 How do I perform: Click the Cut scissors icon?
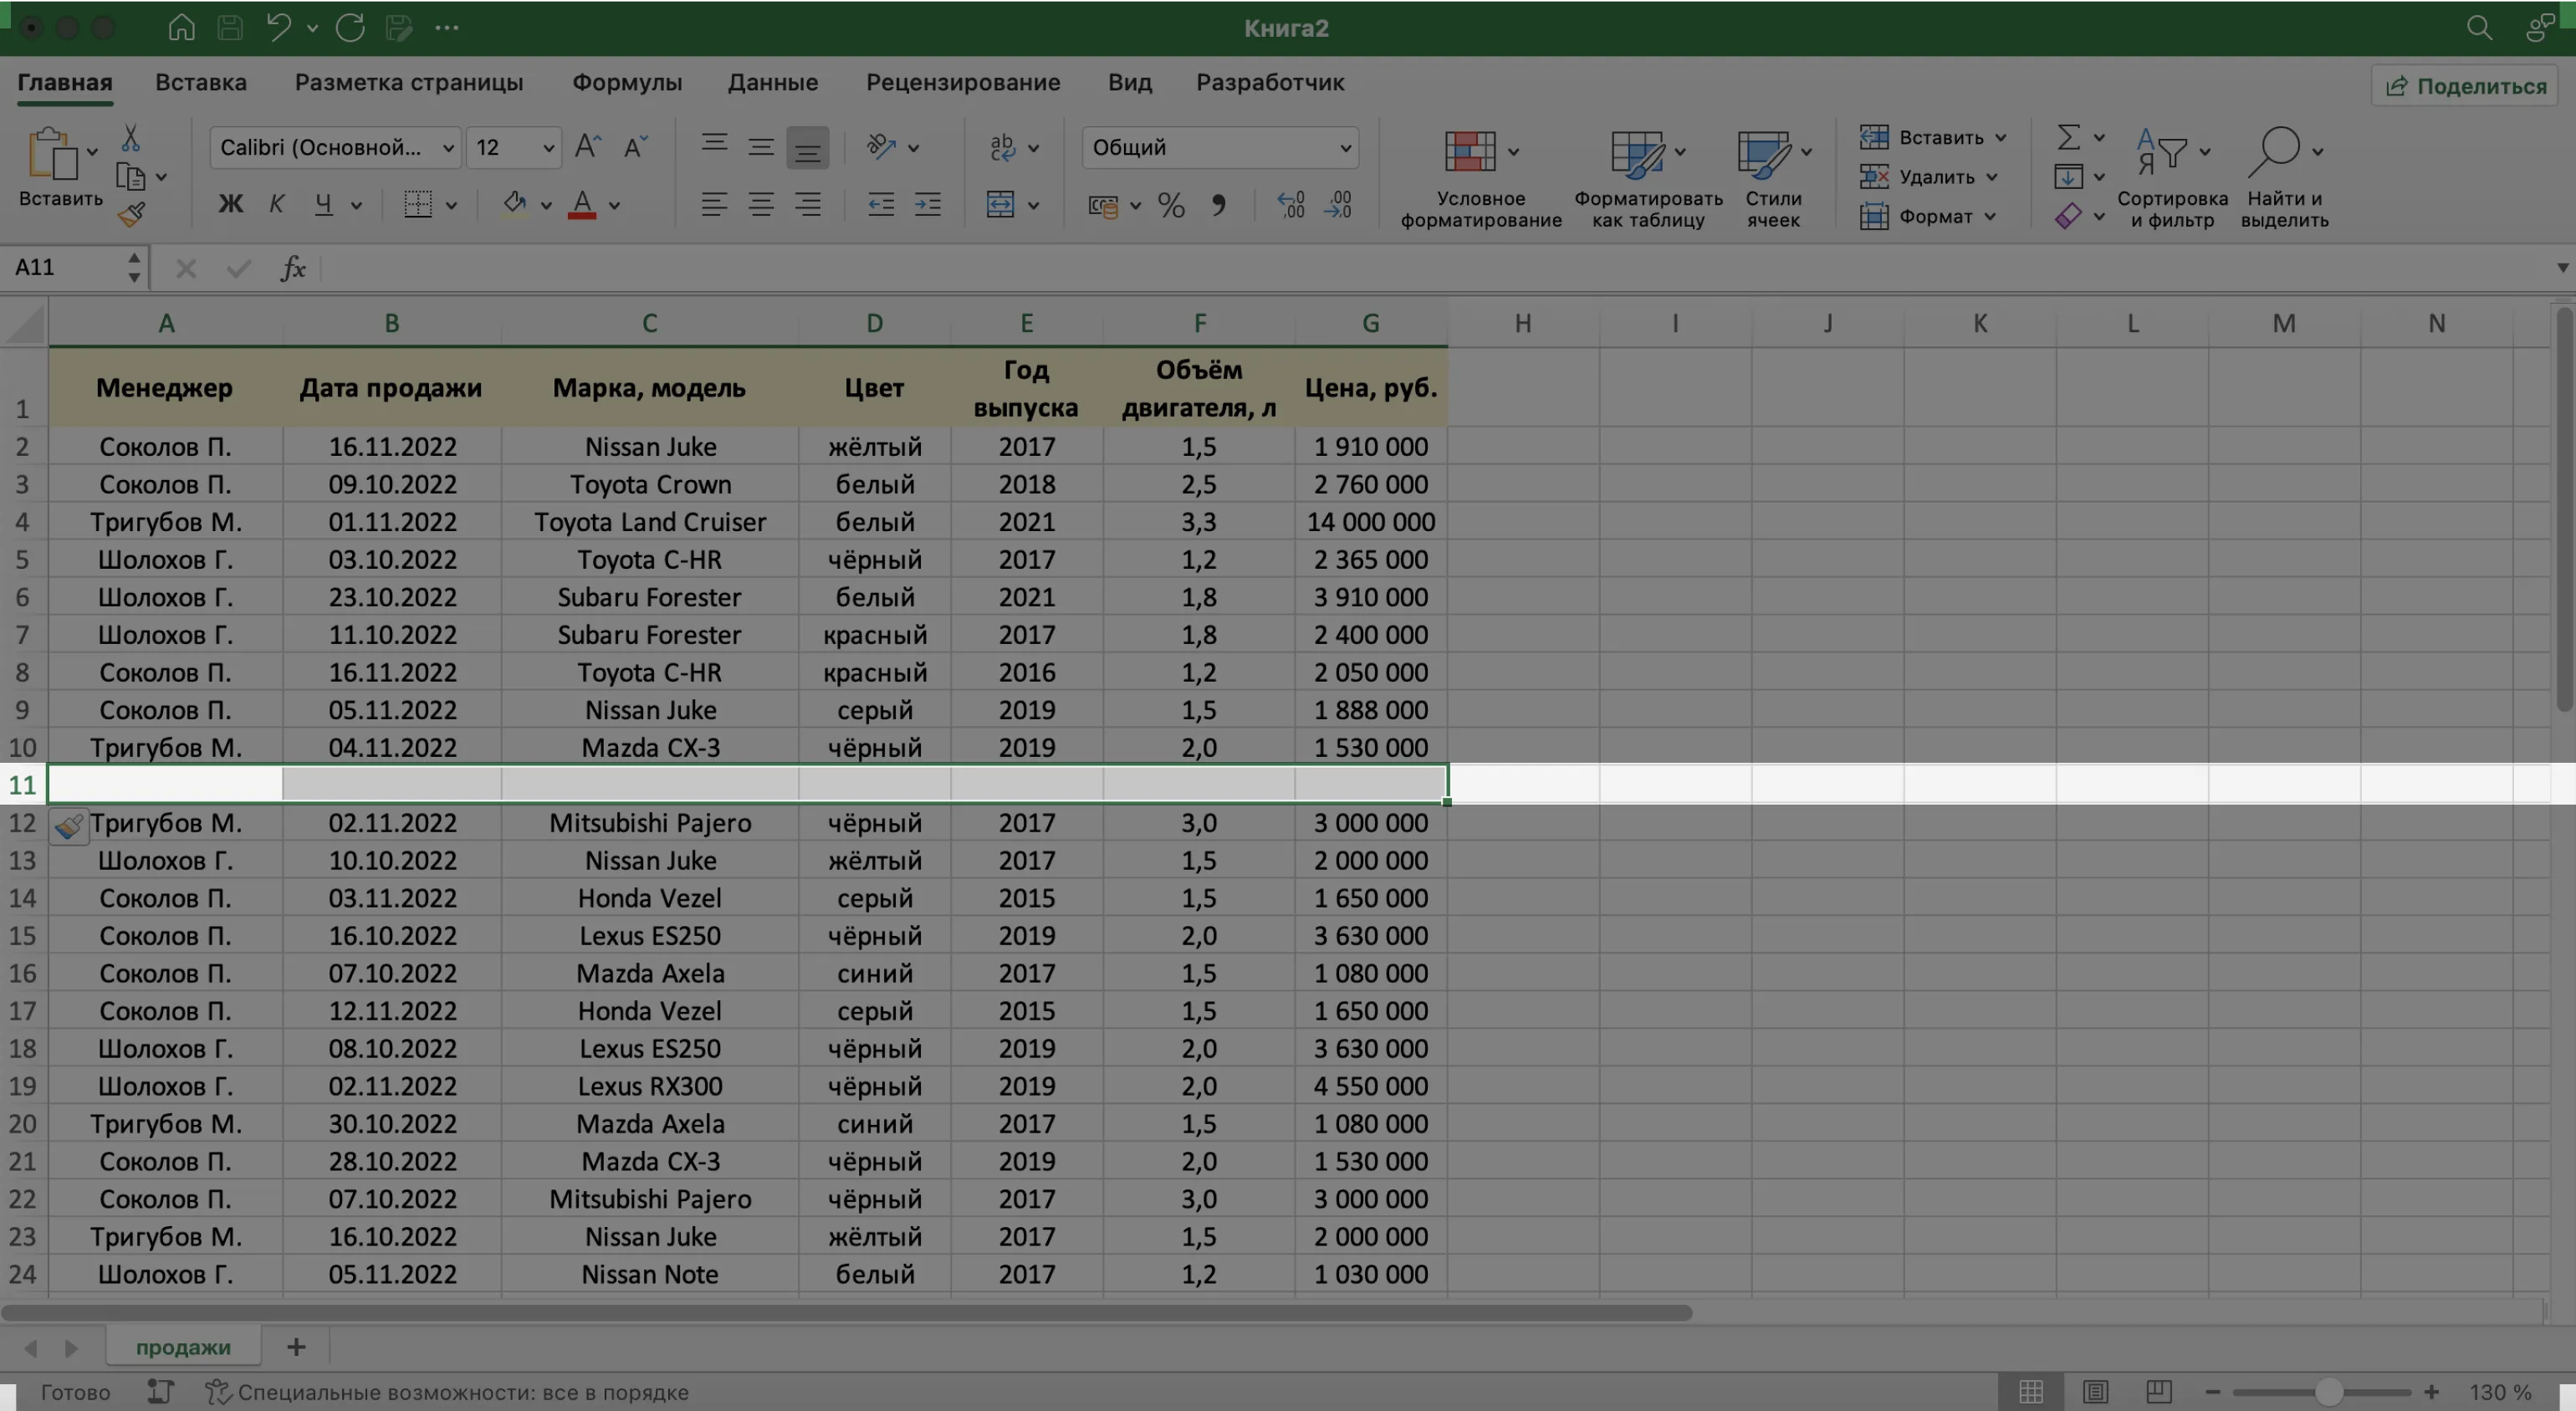[130, 138]
